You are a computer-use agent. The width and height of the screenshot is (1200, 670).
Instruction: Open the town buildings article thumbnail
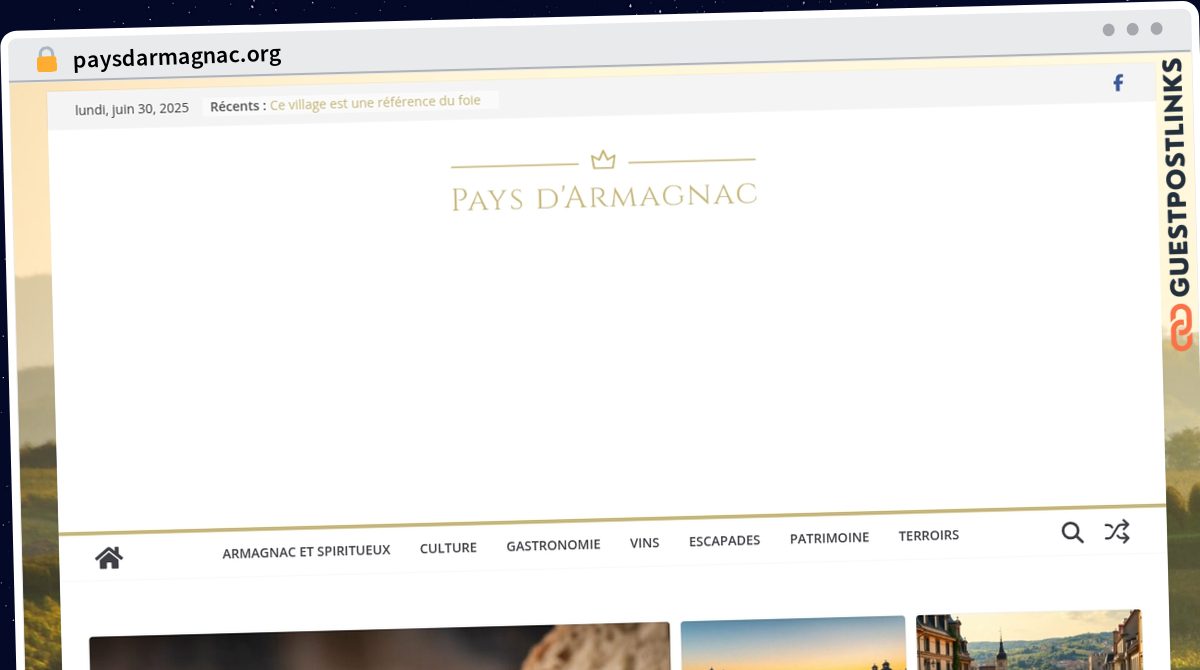[1029, 640]
